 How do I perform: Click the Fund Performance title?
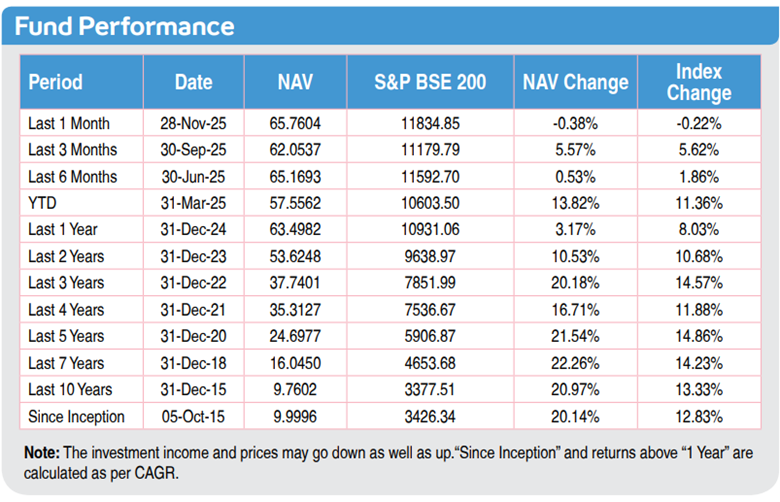click(127, 26)
